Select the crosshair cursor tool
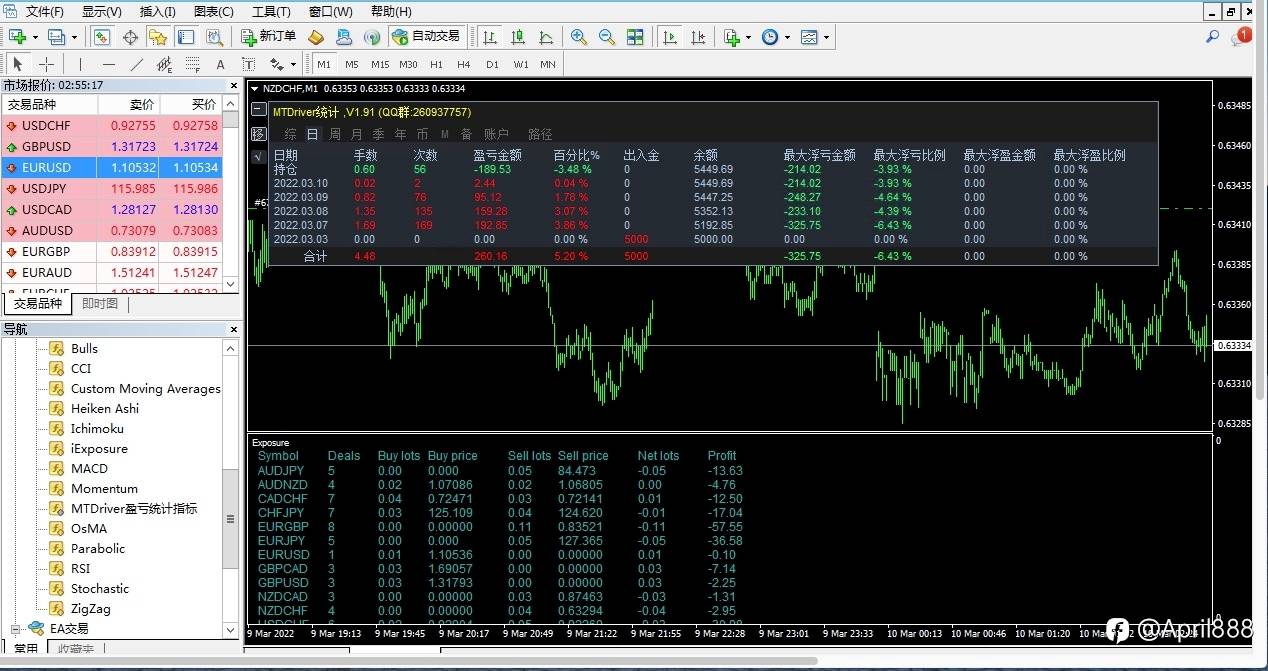This screenshot has width=1268, height=671. [46, 65]
